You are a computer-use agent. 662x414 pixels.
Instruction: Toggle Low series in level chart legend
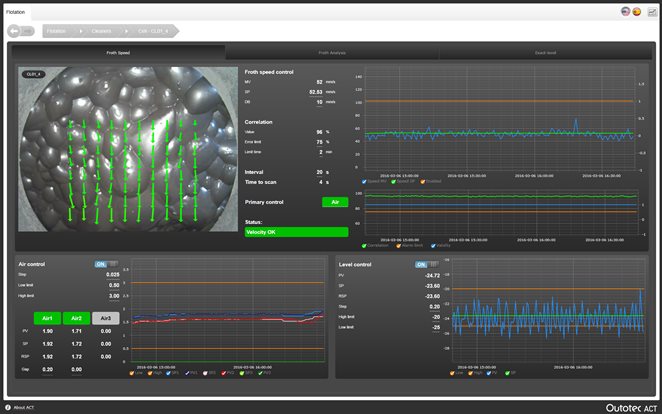(x=452, y=373)
